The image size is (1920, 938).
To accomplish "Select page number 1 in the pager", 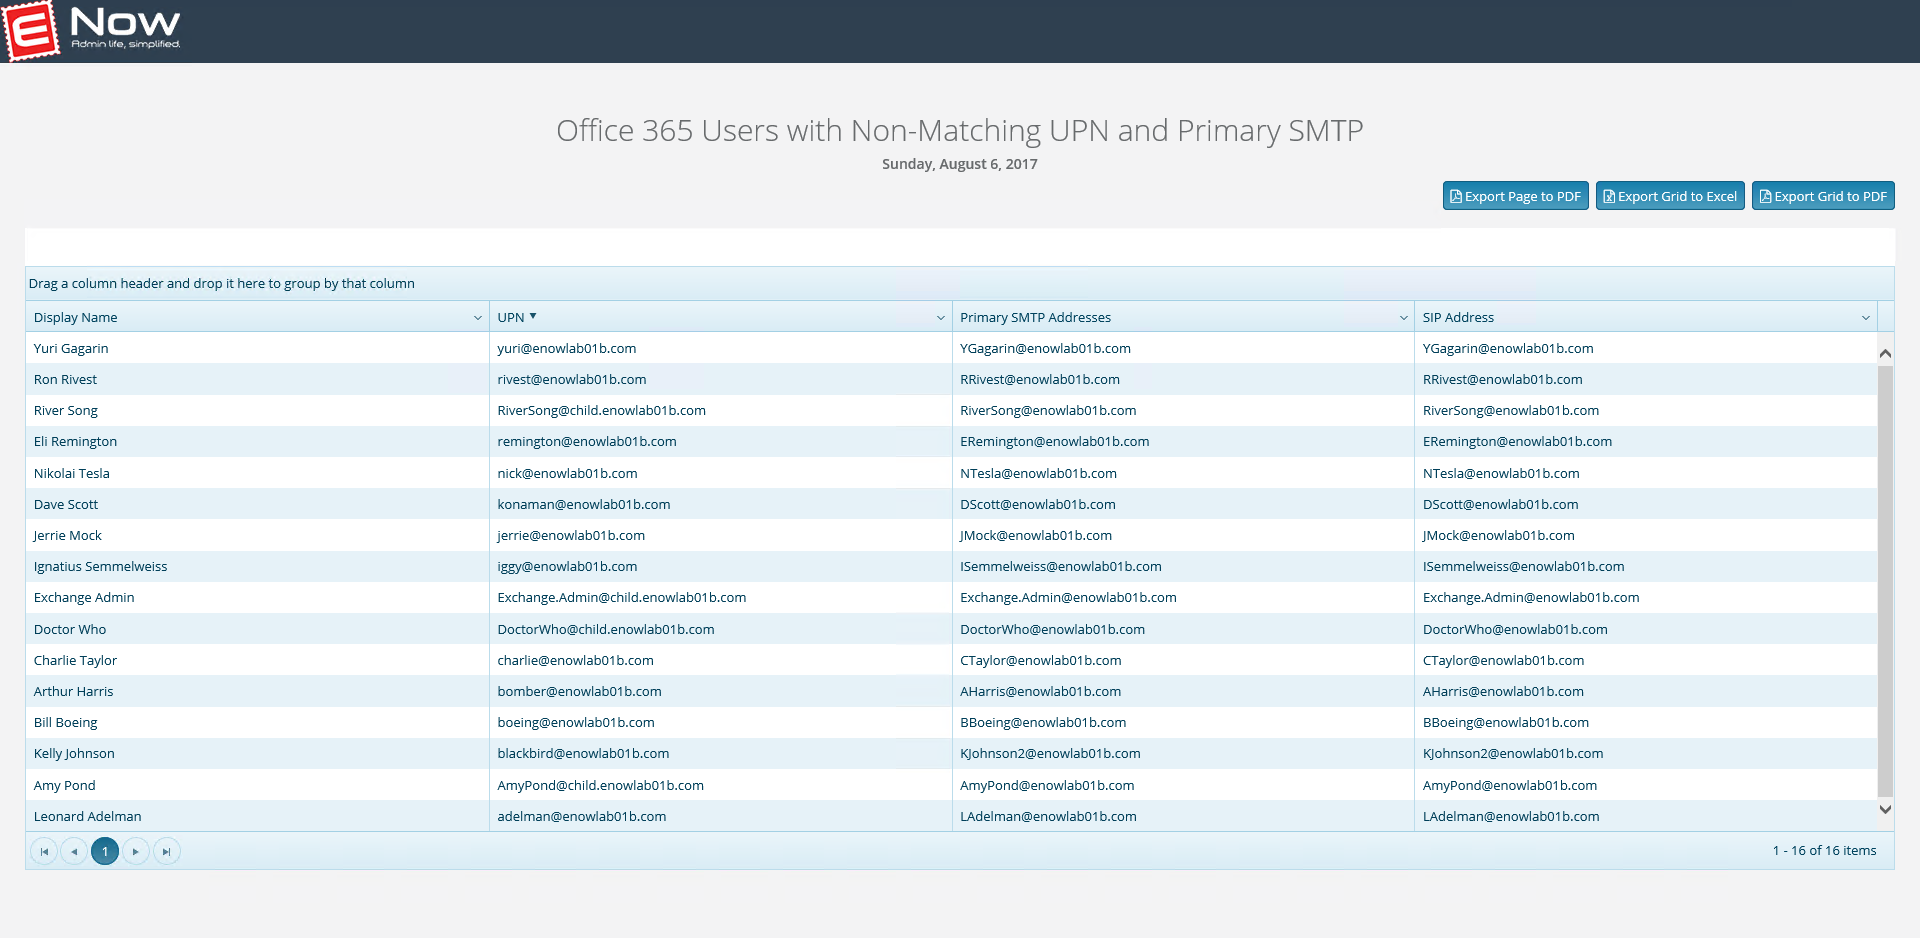I will (x=105, y=852).
